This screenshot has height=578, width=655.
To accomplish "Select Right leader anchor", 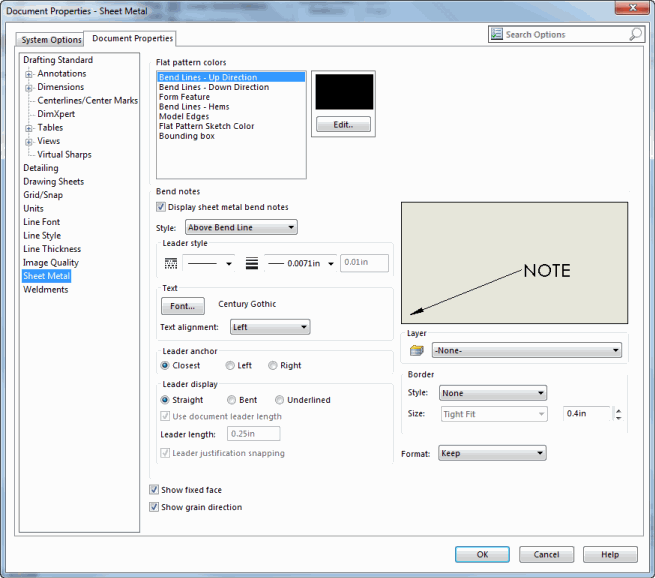I will (273, 365).
